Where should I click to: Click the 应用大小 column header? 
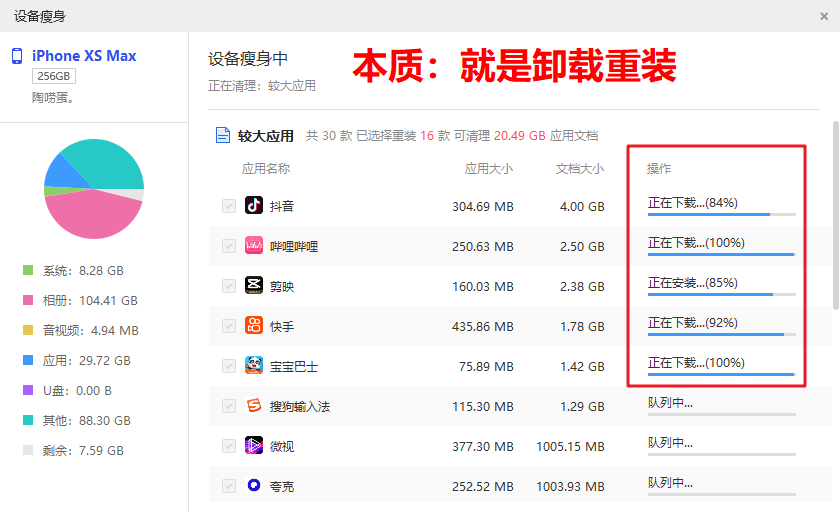click(x=489, y=169)
